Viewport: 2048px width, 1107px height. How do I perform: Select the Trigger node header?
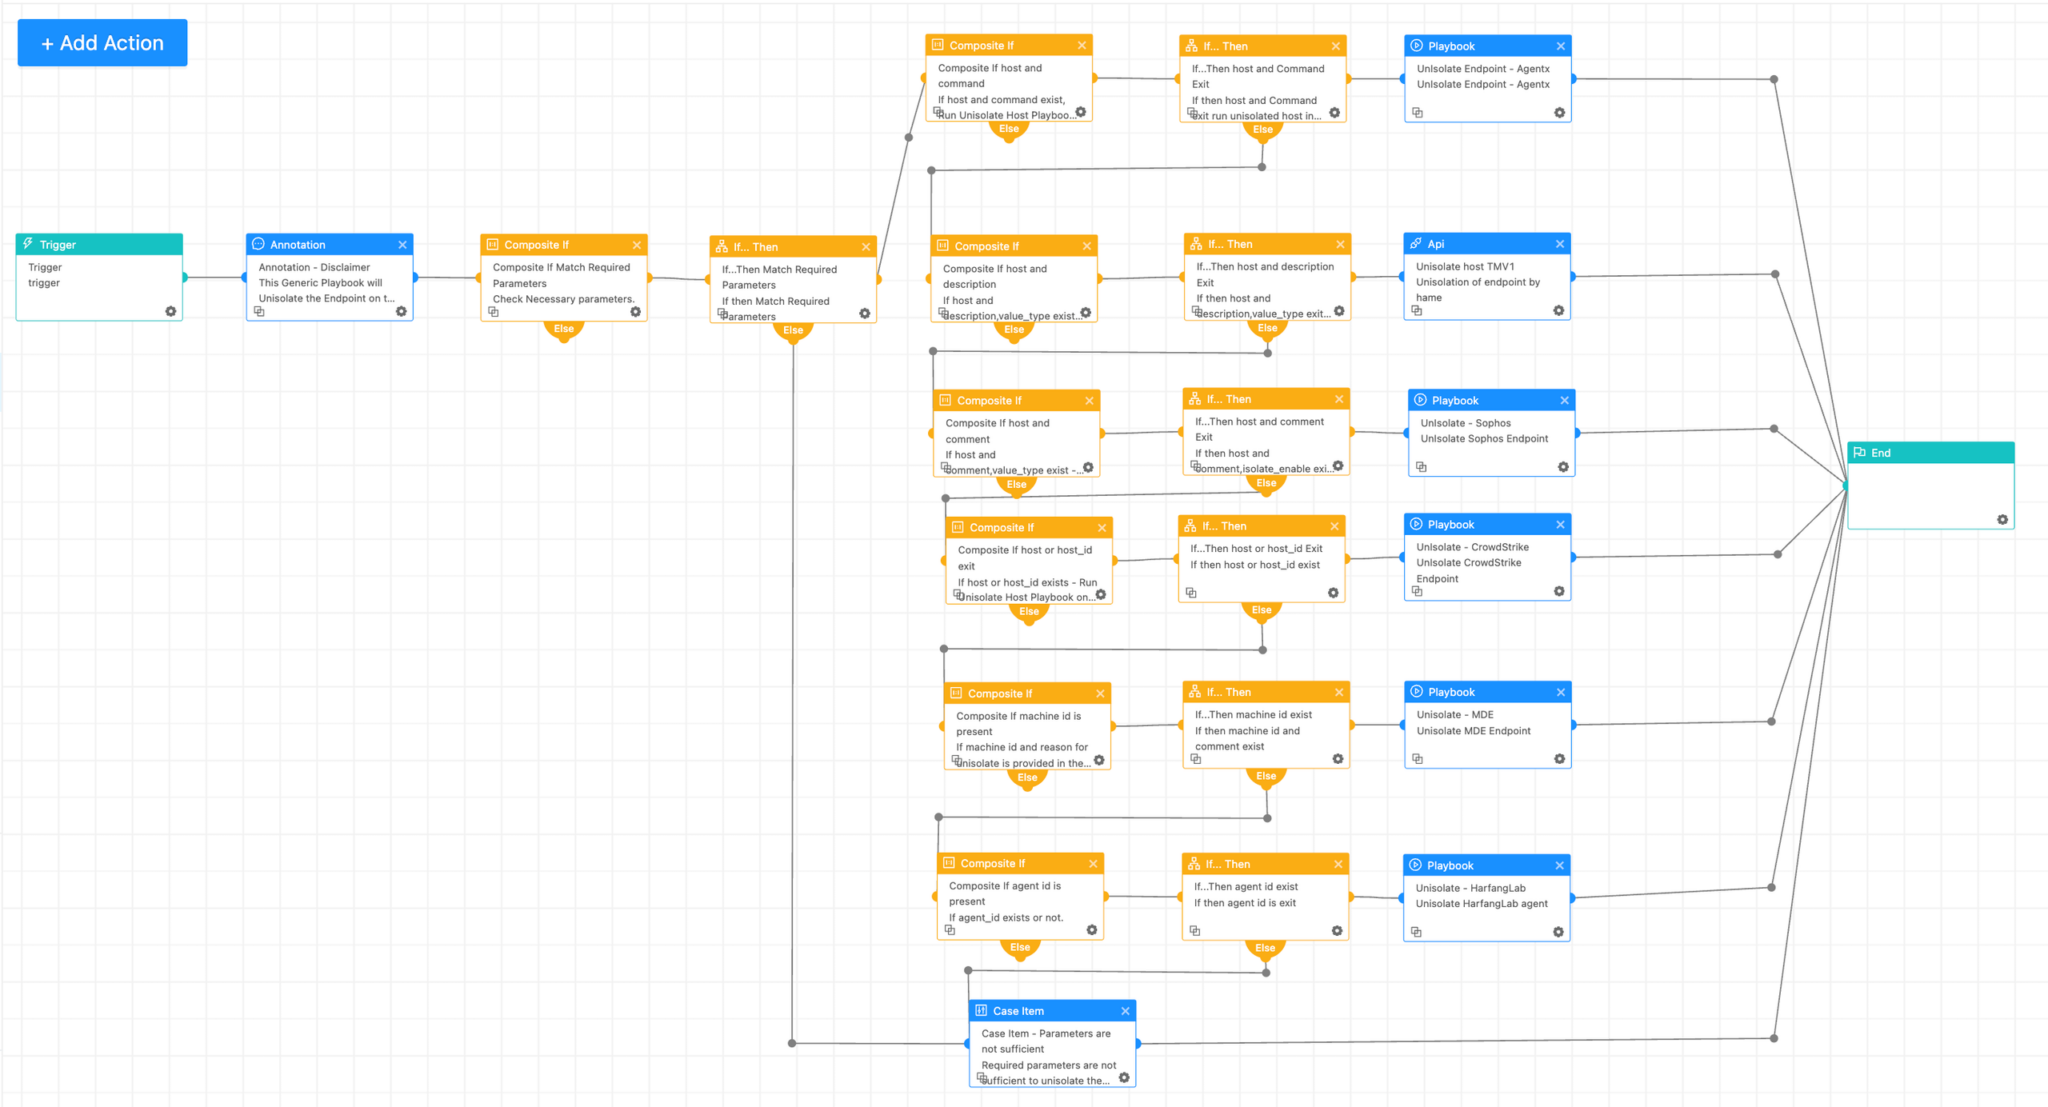tap(99, 245)
